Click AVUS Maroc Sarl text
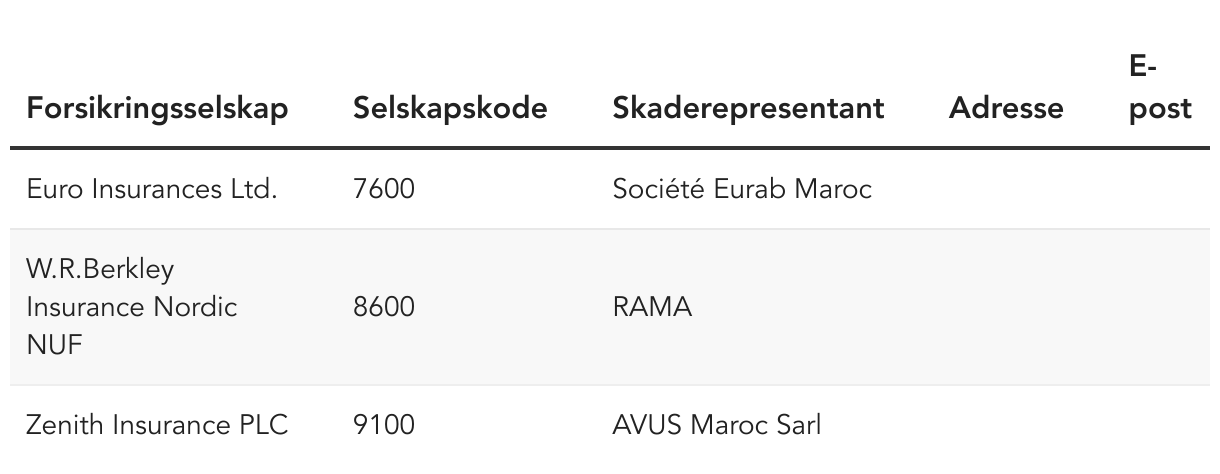1220x474 pixels. click(x=716, y=425)
